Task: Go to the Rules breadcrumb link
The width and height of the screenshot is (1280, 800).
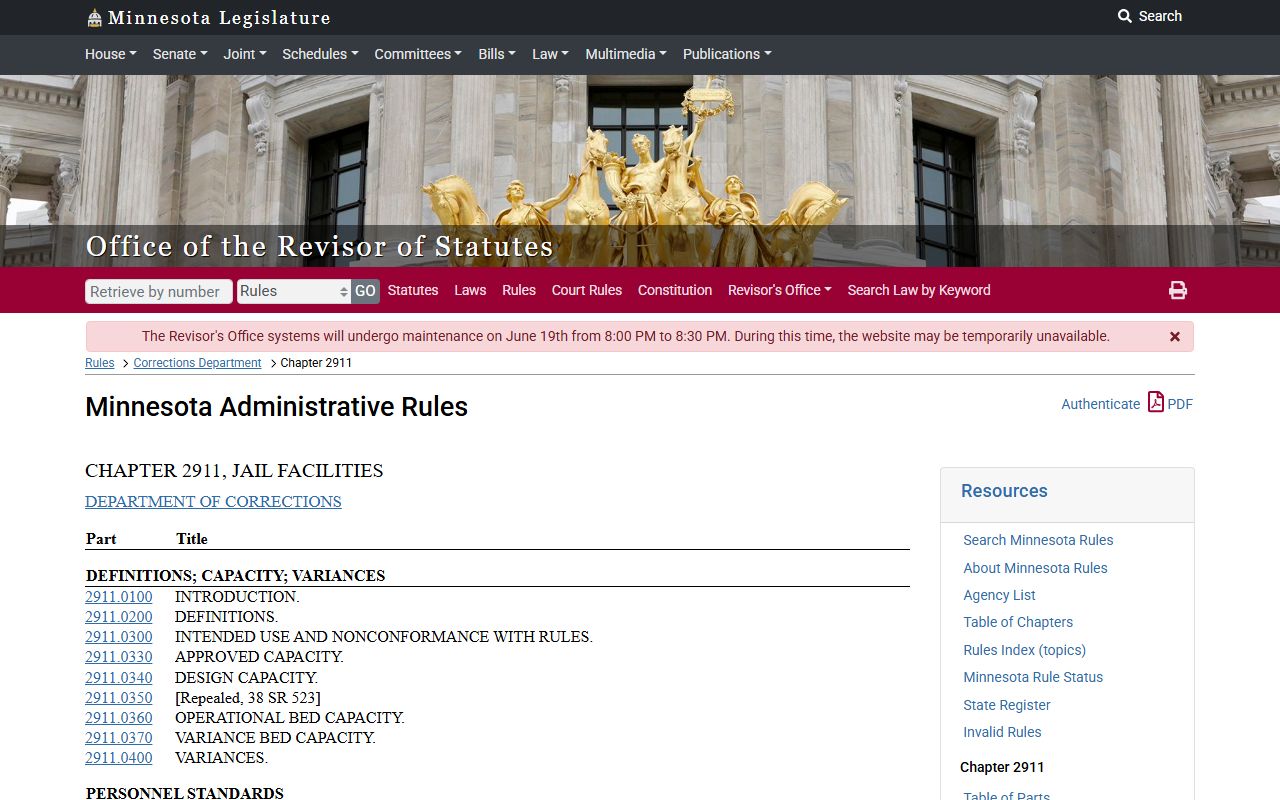Action: 100,363
